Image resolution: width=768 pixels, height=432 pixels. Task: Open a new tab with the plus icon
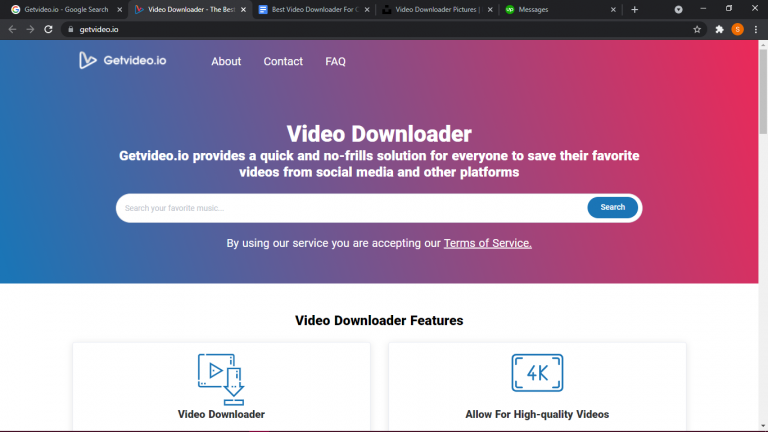634,9
